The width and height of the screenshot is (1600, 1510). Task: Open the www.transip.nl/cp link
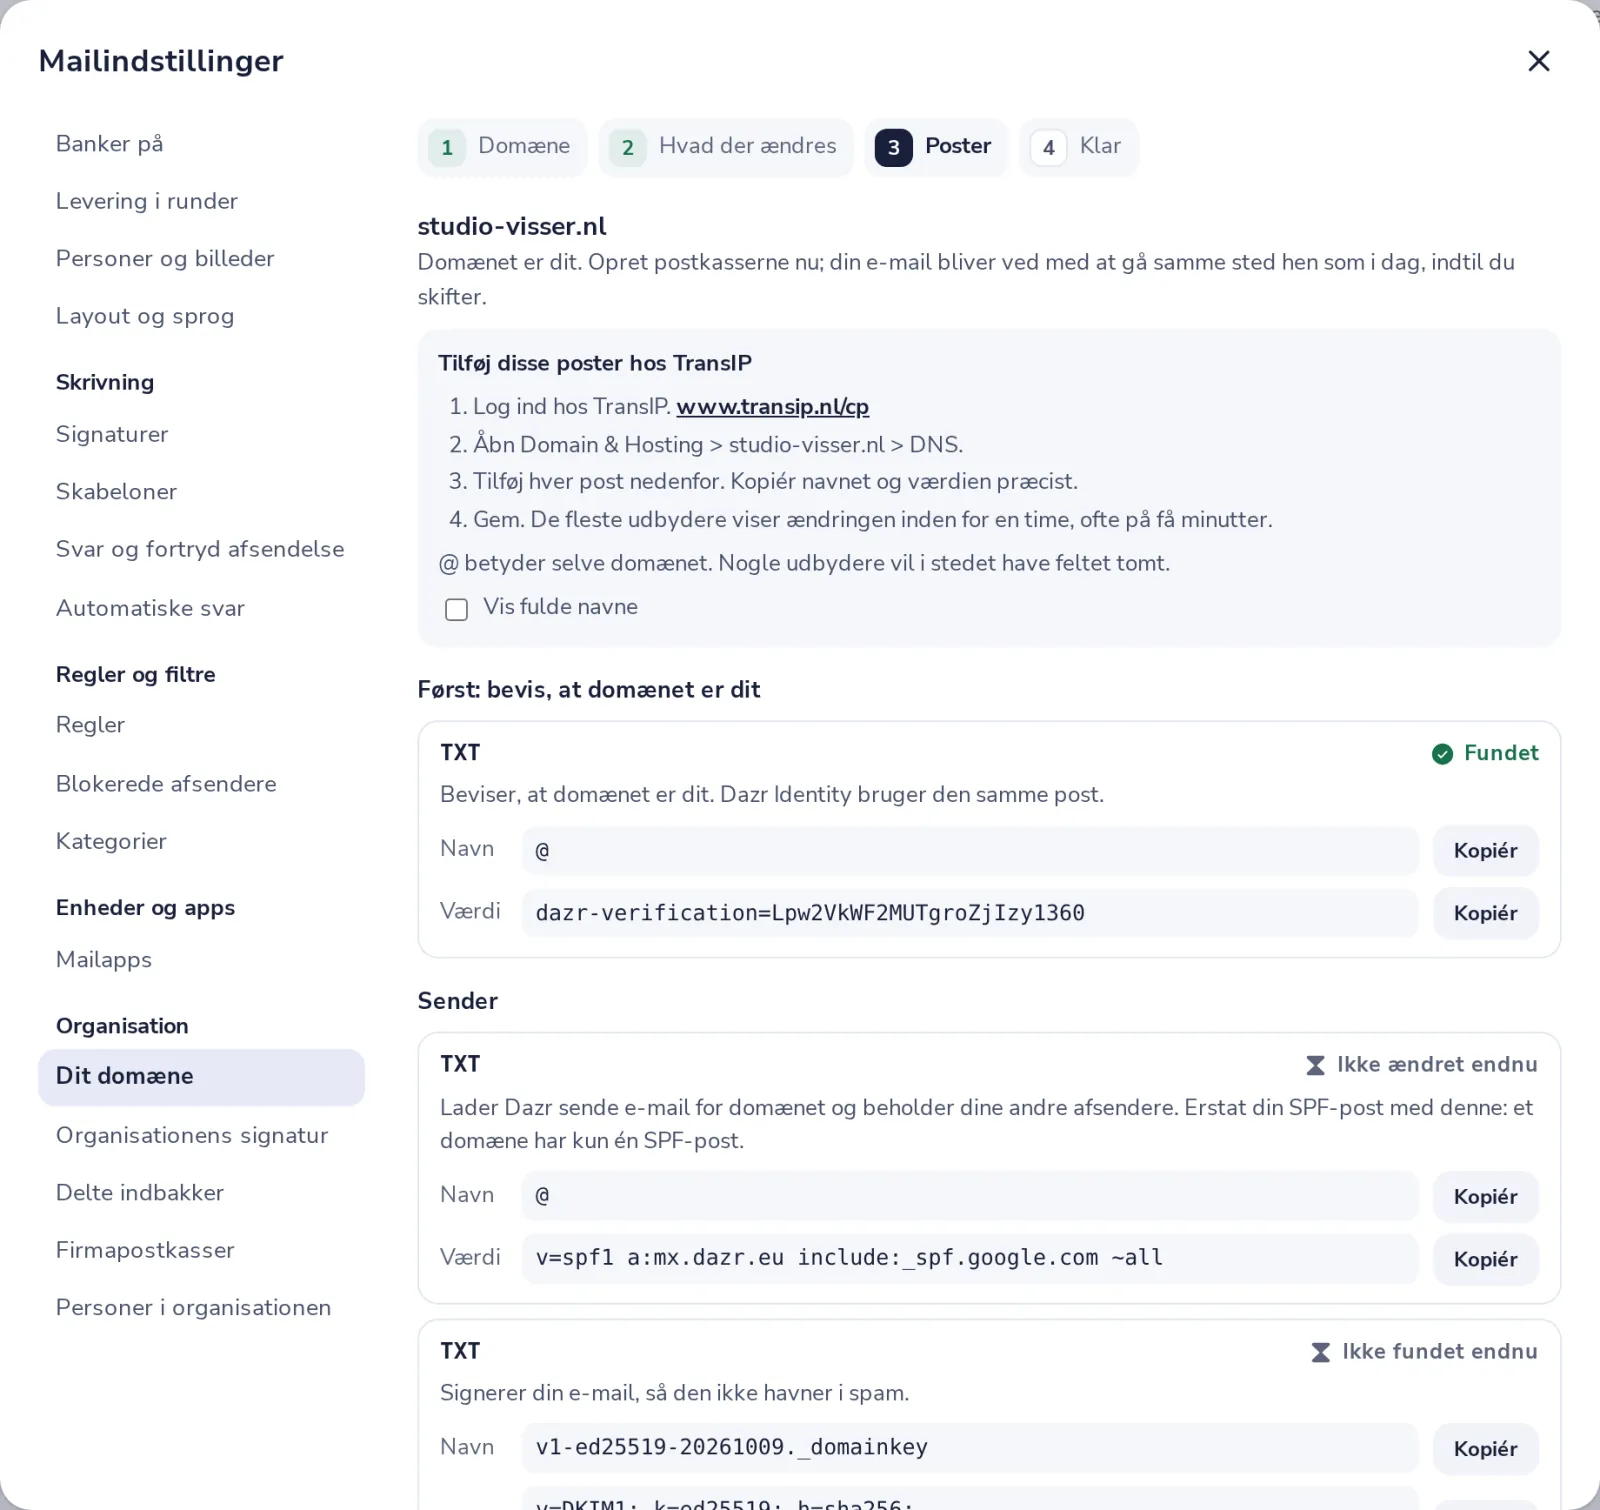click(773, 407)
